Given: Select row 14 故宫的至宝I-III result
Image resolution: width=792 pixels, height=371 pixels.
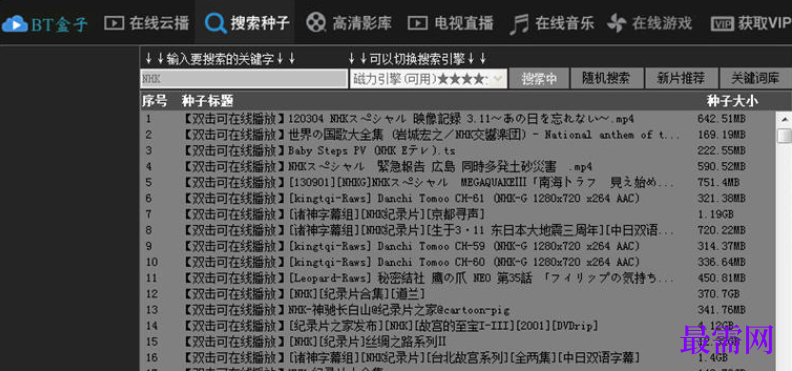Looking at the screenshot, I should [458, 326].
